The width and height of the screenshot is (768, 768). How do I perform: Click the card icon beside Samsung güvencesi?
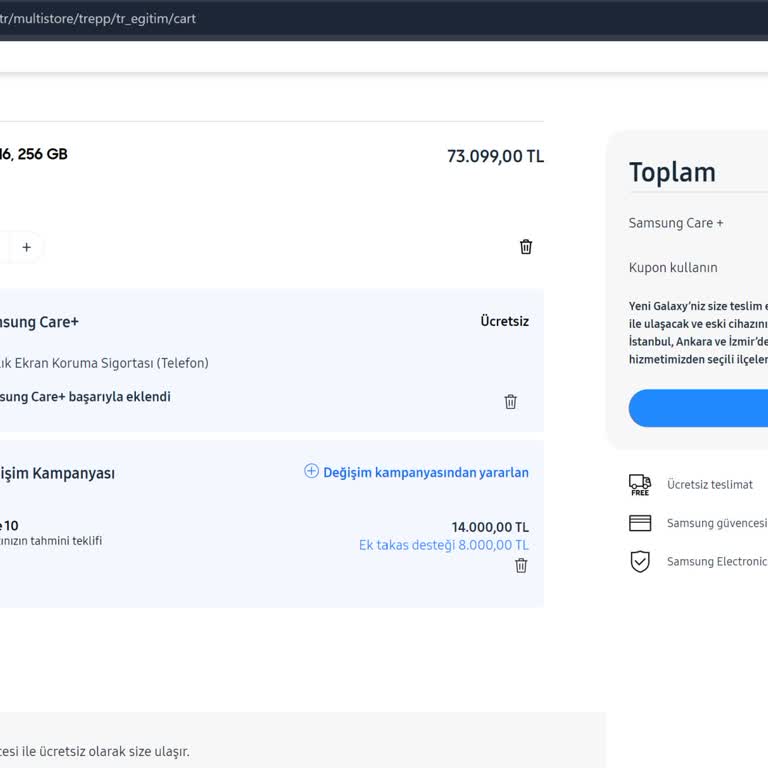tap(640, 523)
